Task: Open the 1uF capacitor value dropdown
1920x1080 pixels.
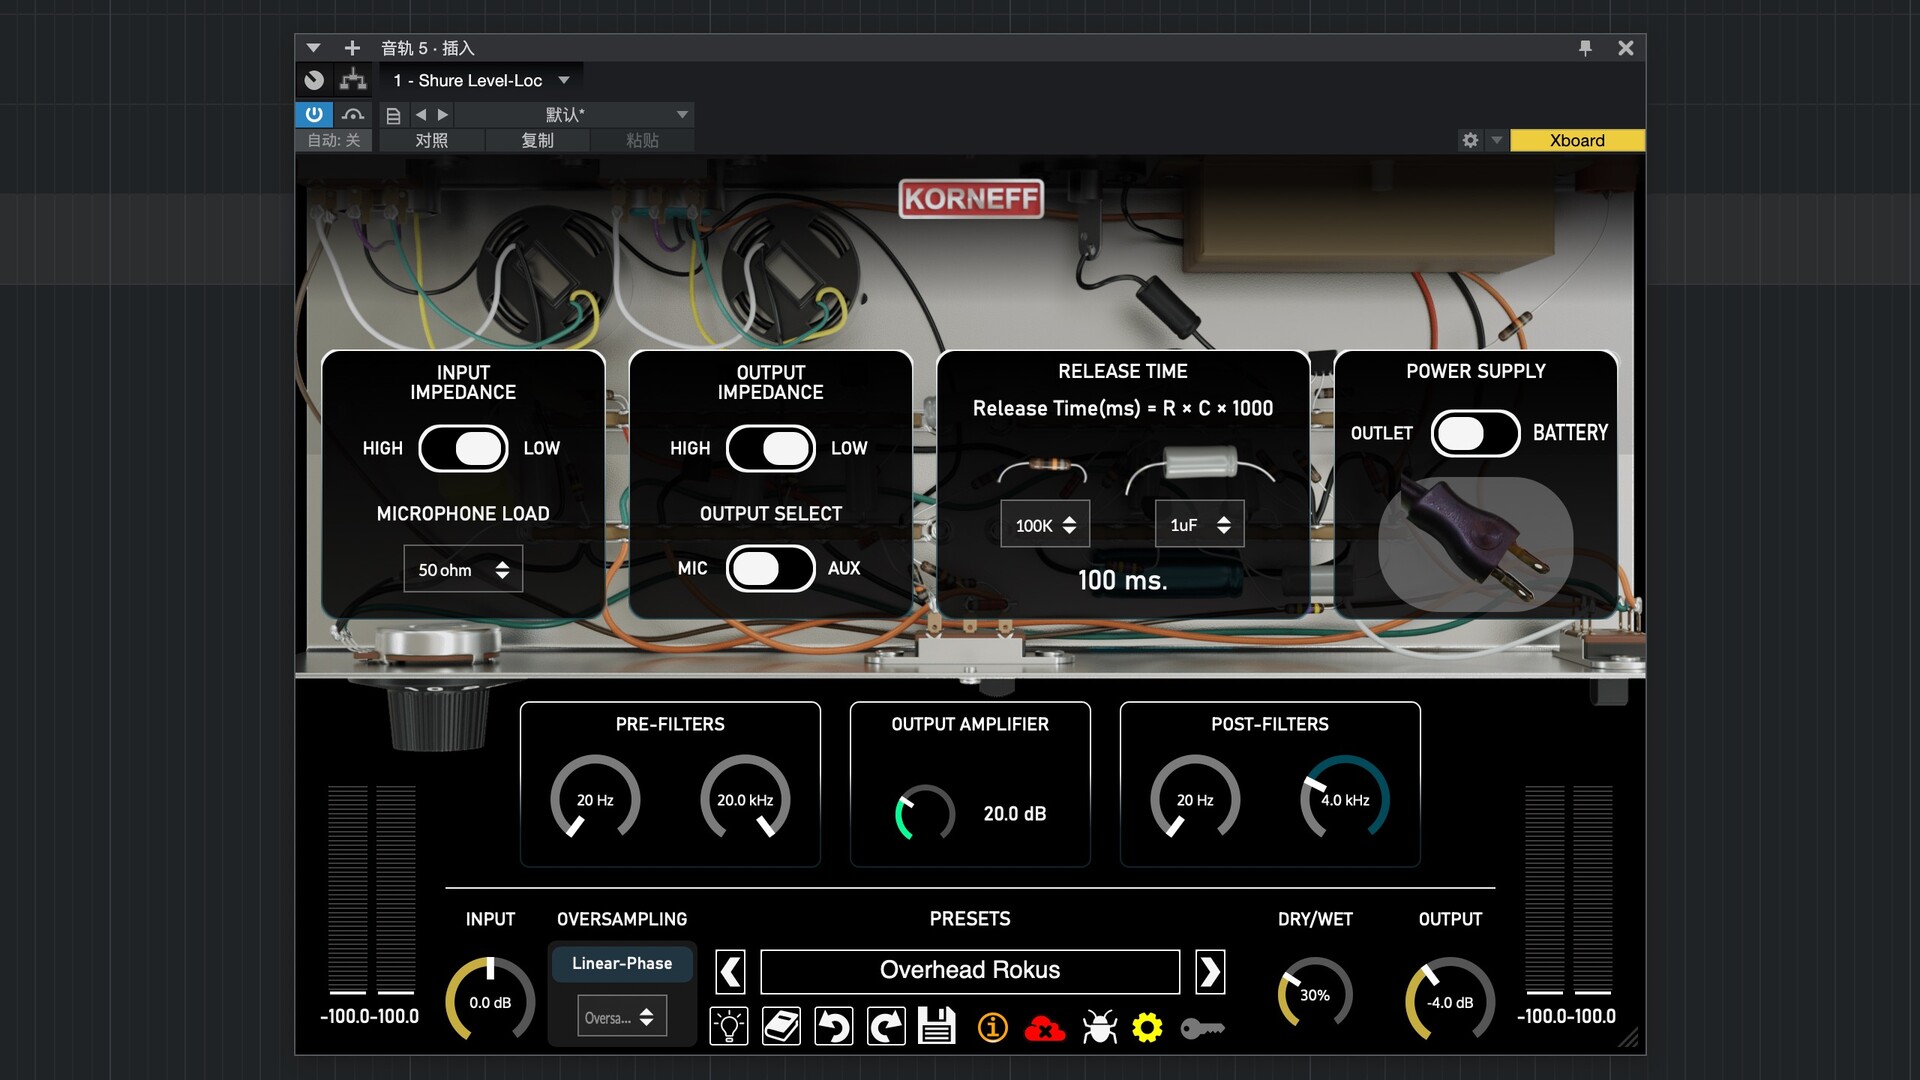Action: coord(1199,525)
